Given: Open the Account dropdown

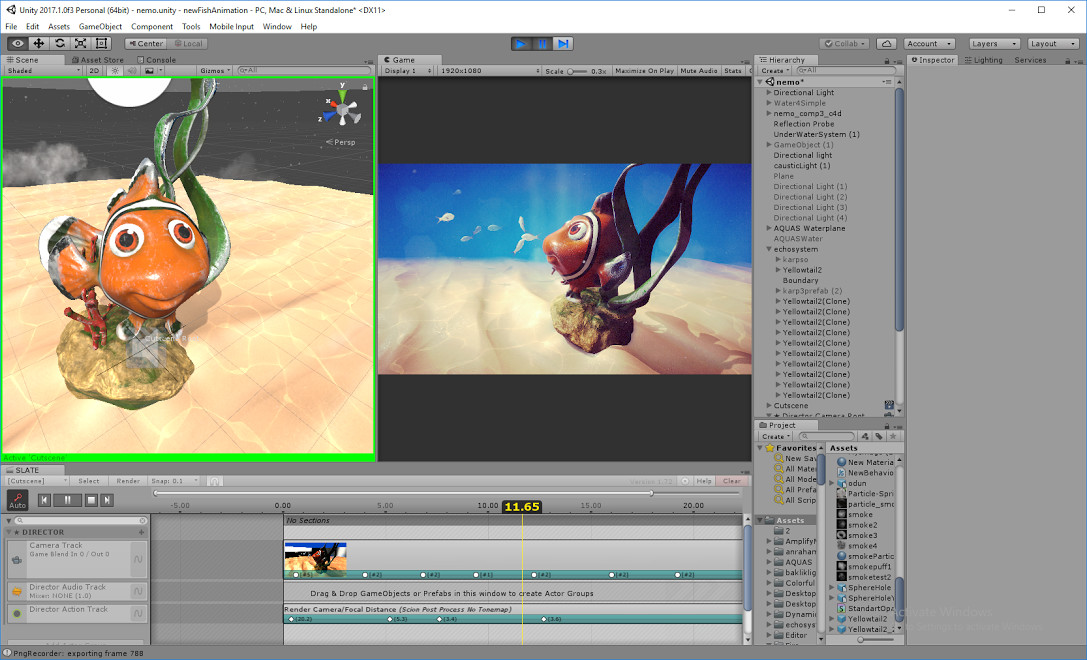Looking at the screenshot, I should click(930, 44).
